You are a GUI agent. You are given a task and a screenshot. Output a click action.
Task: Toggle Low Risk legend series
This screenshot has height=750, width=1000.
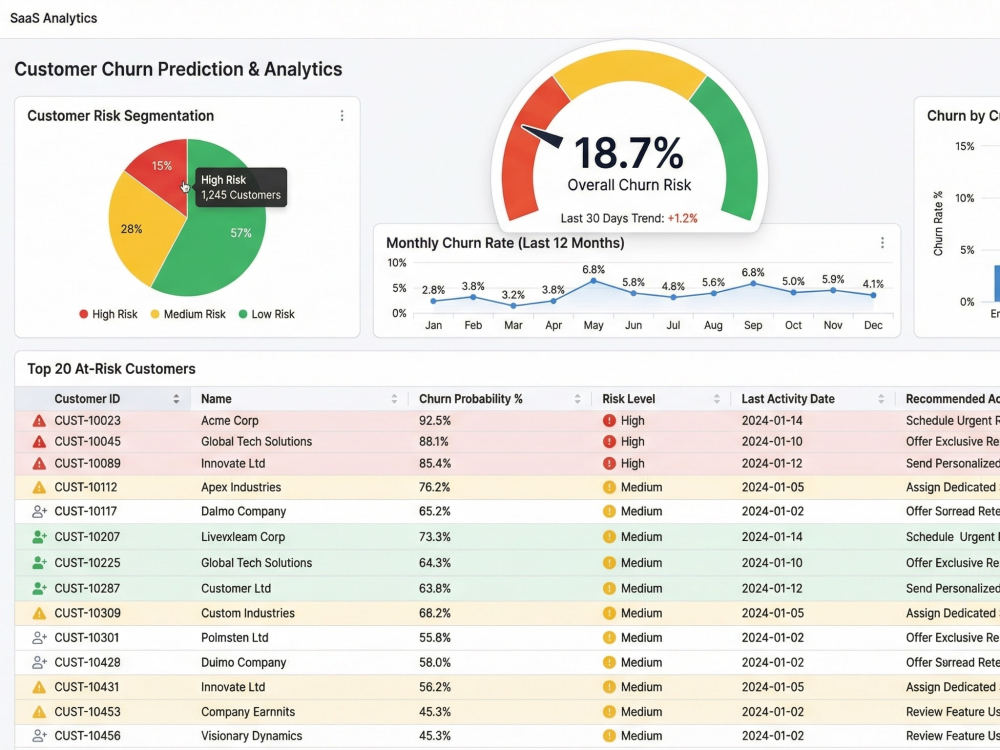[266, 314]
